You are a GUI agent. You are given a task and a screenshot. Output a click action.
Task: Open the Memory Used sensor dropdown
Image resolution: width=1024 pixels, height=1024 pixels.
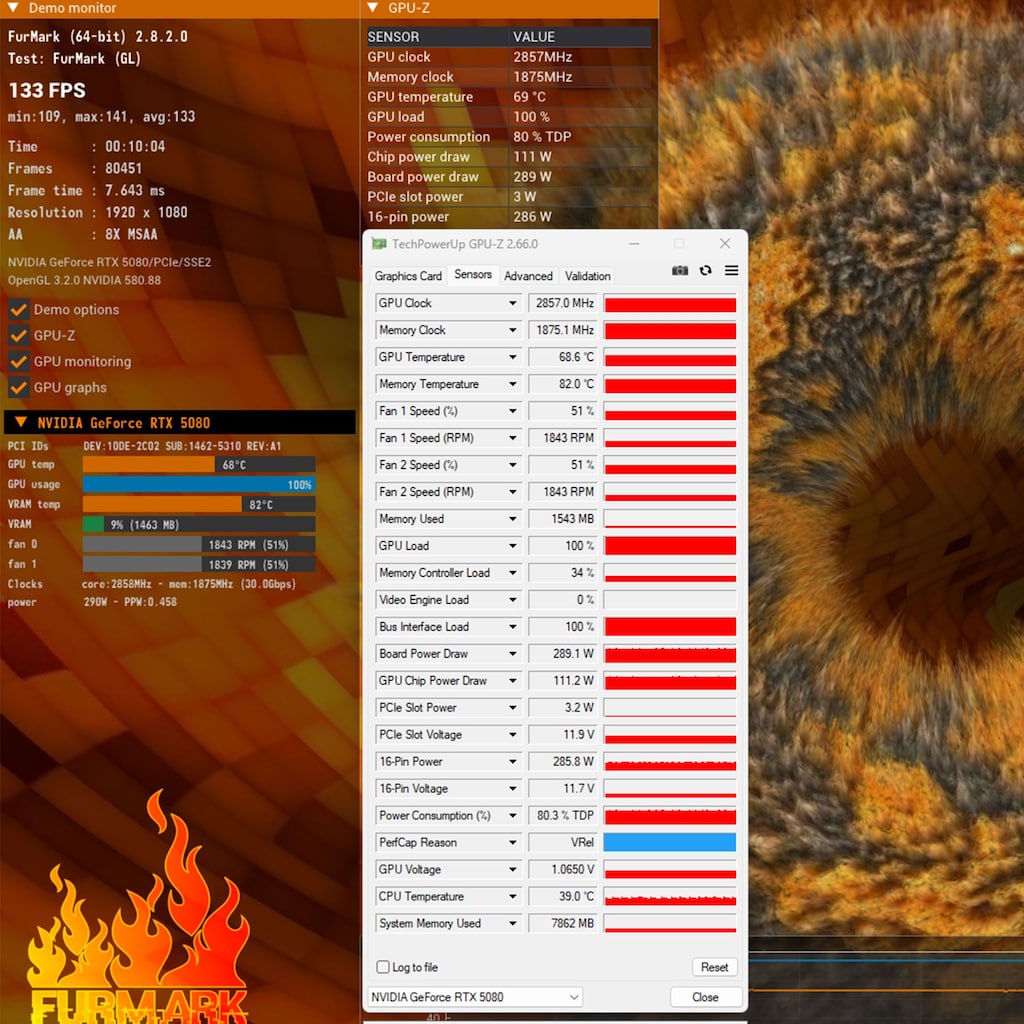(513, 519)
